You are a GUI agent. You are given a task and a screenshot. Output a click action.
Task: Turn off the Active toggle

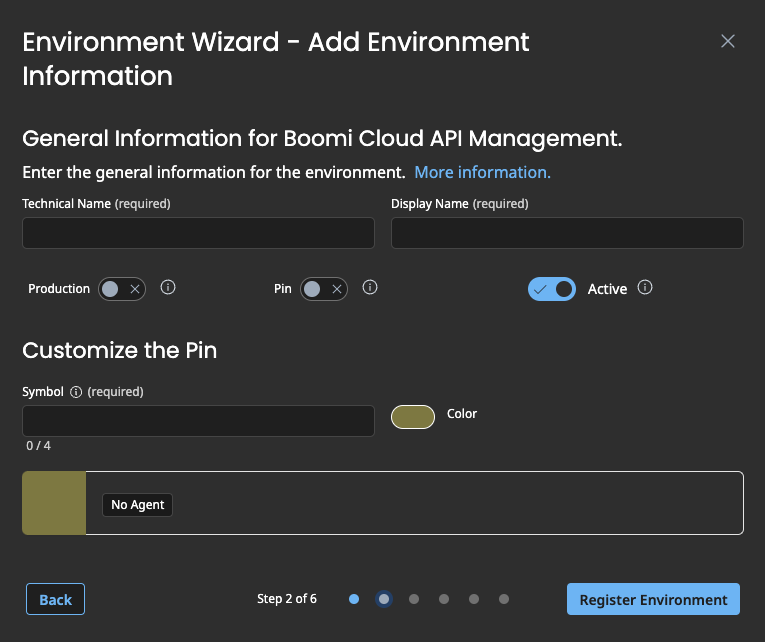552,289
